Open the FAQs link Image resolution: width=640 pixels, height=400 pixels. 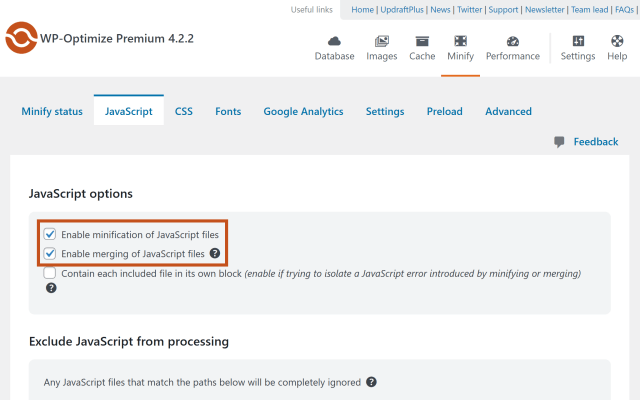coord(624,10)
